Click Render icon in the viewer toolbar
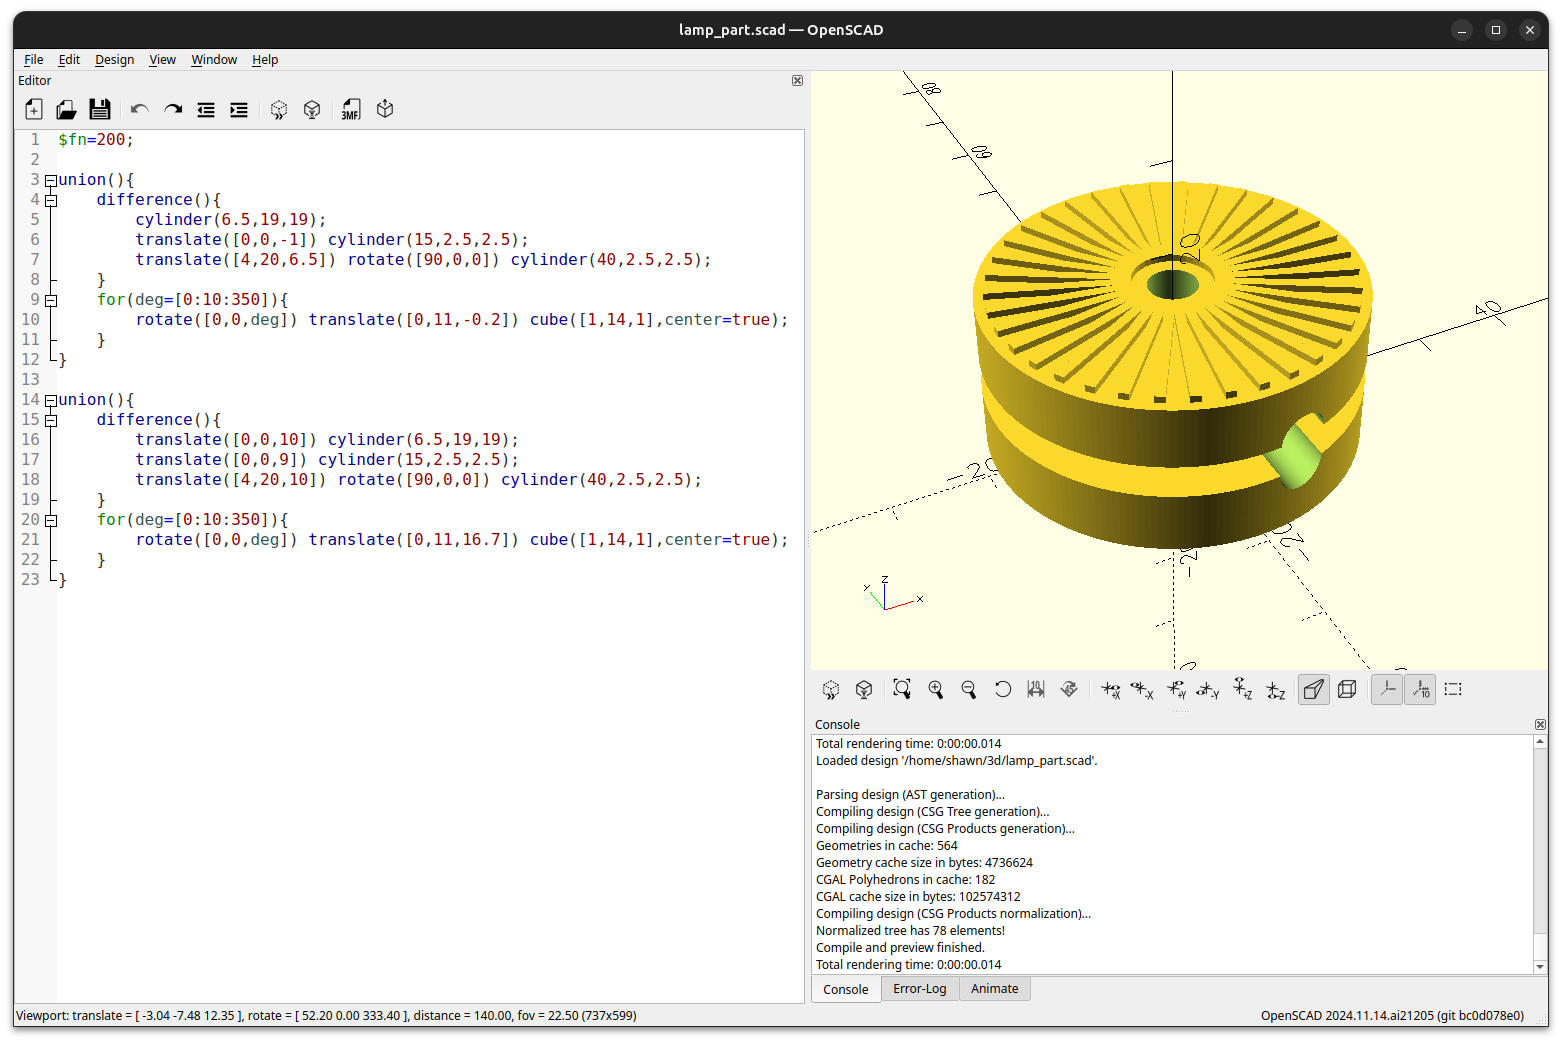This screenshot has height=1043, width=1562. click(864, 689)
